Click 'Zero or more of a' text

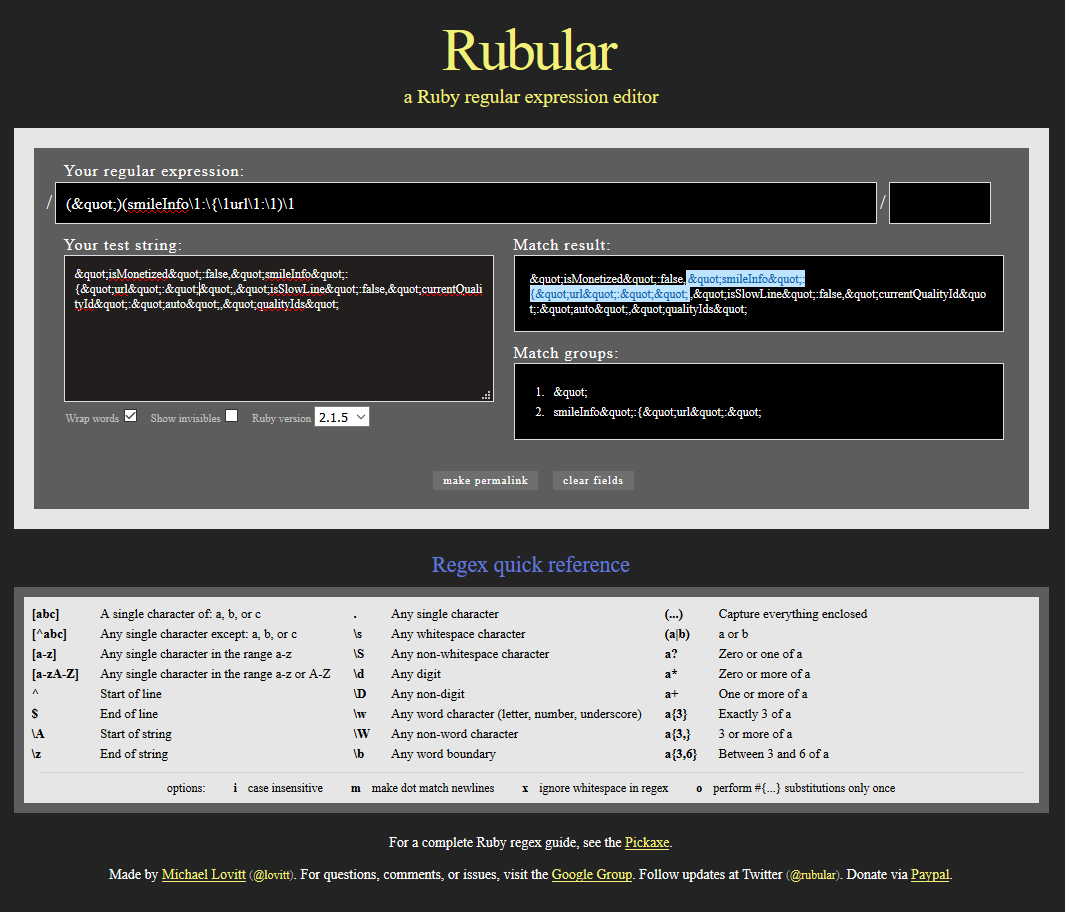764,674
